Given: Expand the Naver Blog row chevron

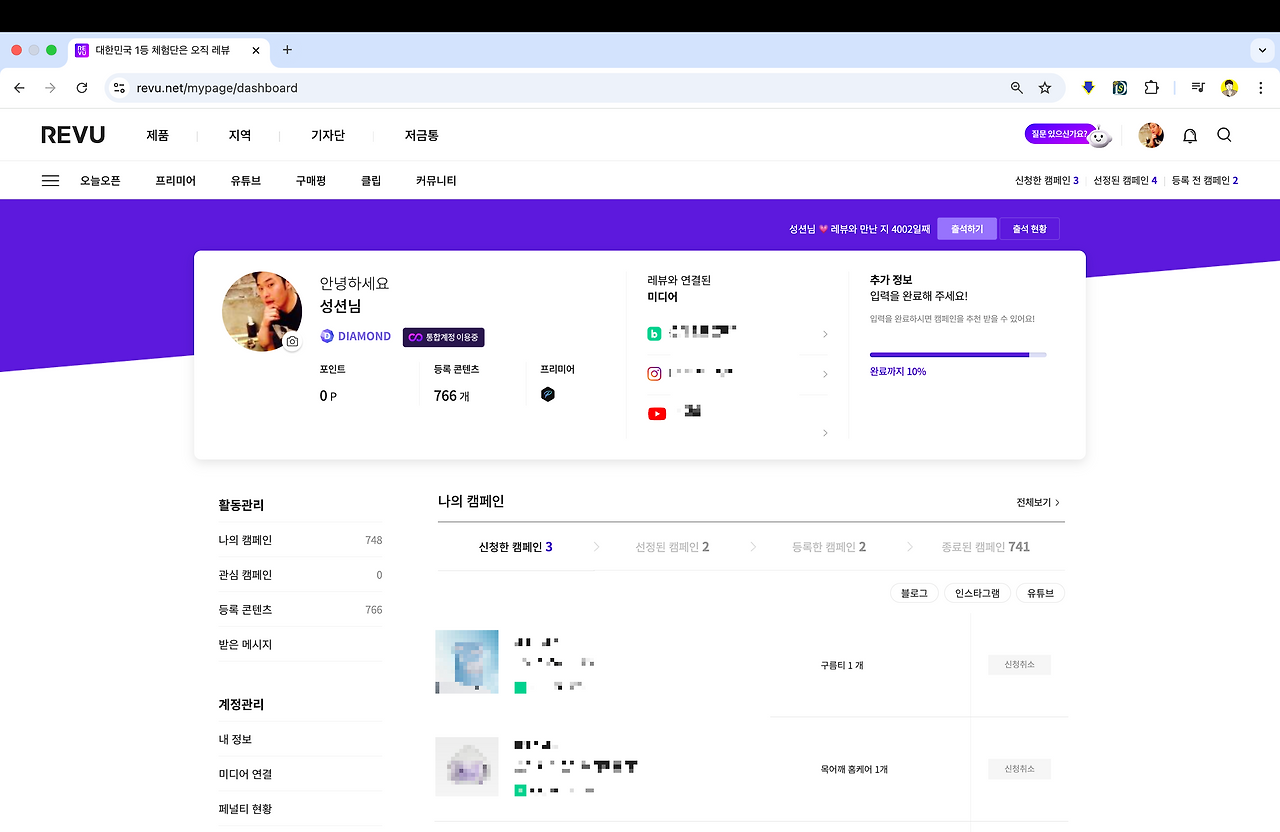Looking at the screenshot, I should [x=824, y=333].
